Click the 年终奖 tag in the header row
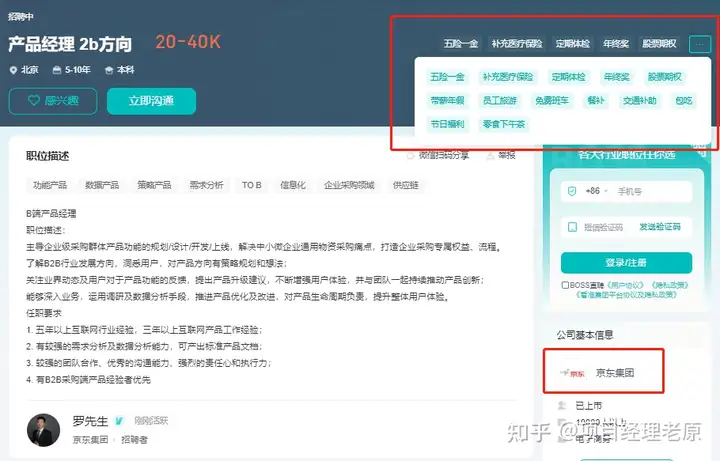 [616, 44]
